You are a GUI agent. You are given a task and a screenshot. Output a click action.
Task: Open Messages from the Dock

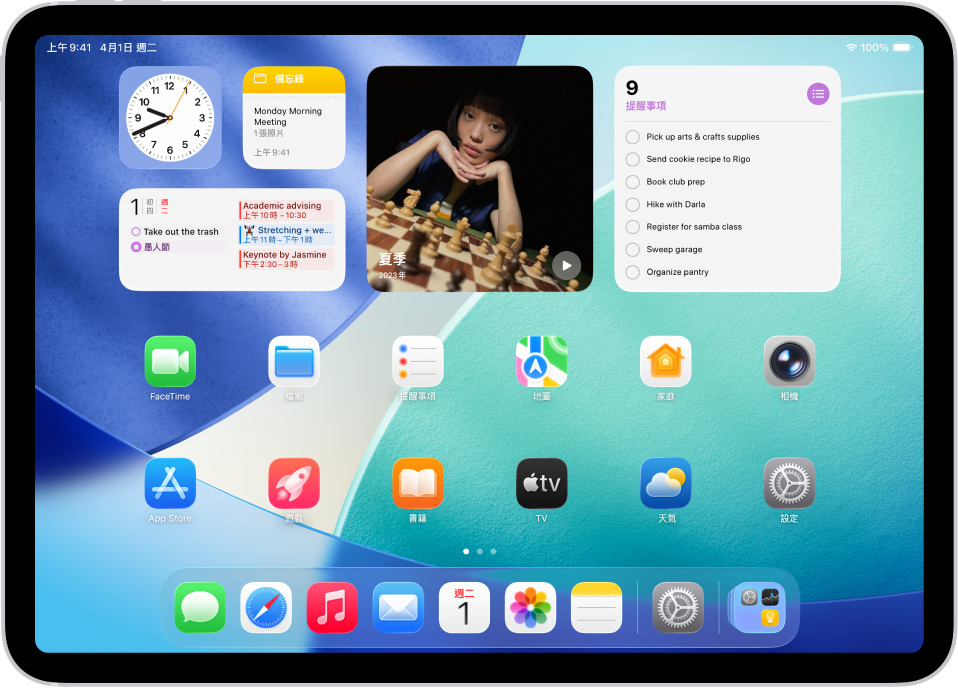pos(199,607)
